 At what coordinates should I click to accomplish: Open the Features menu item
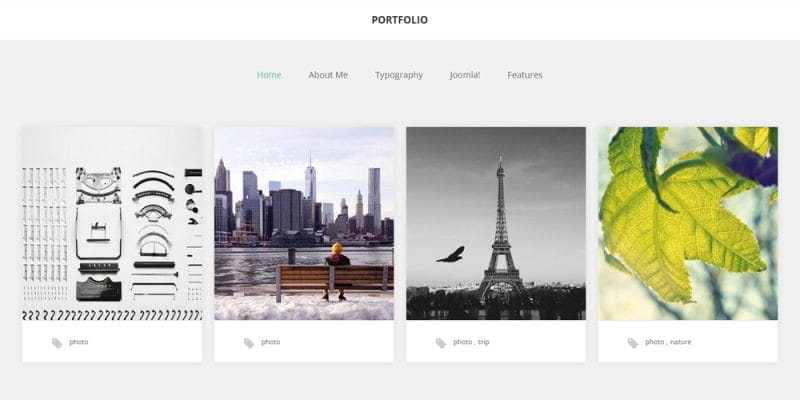[524, 75]
